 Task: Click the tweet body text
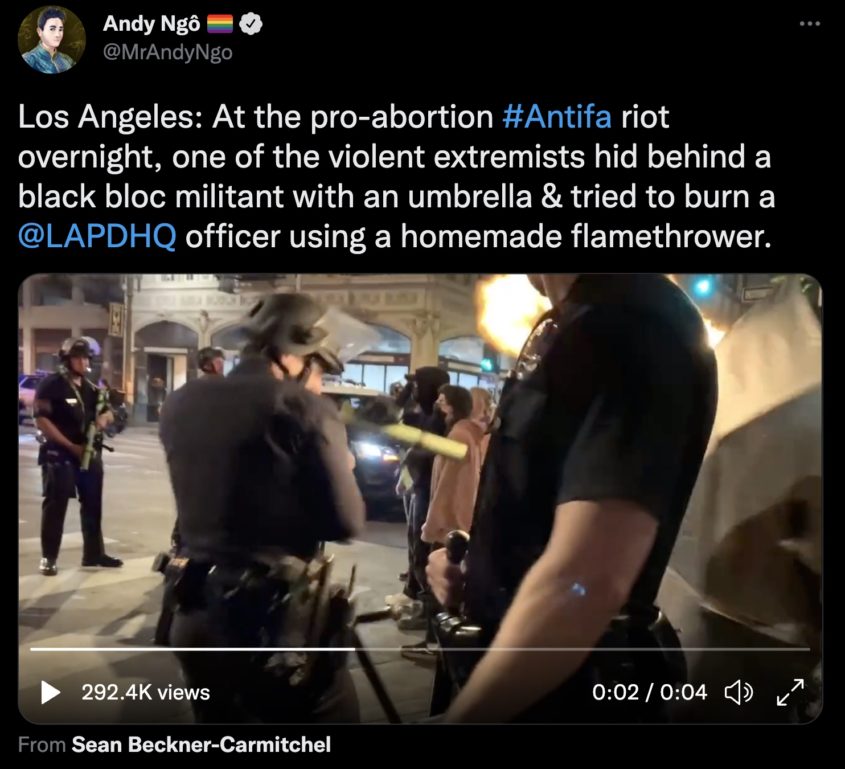[x=396, y=176]
